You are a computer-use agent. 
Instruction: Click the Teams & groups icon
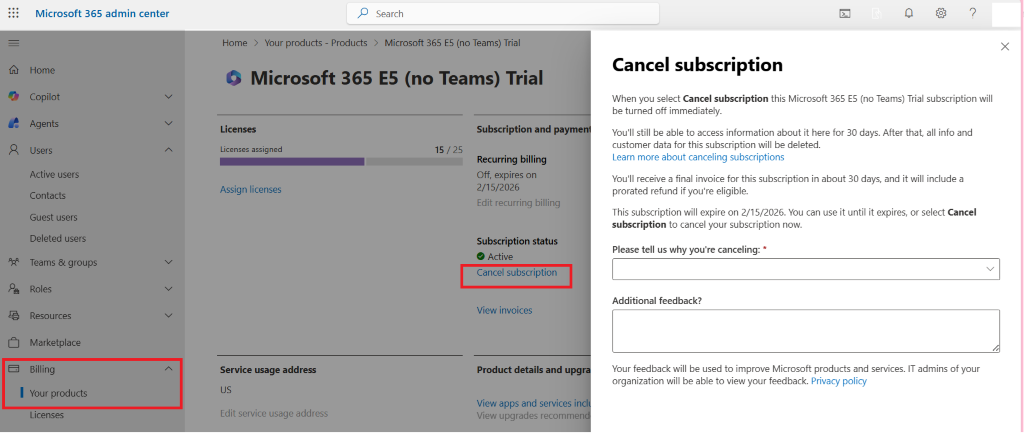(13, 262)
